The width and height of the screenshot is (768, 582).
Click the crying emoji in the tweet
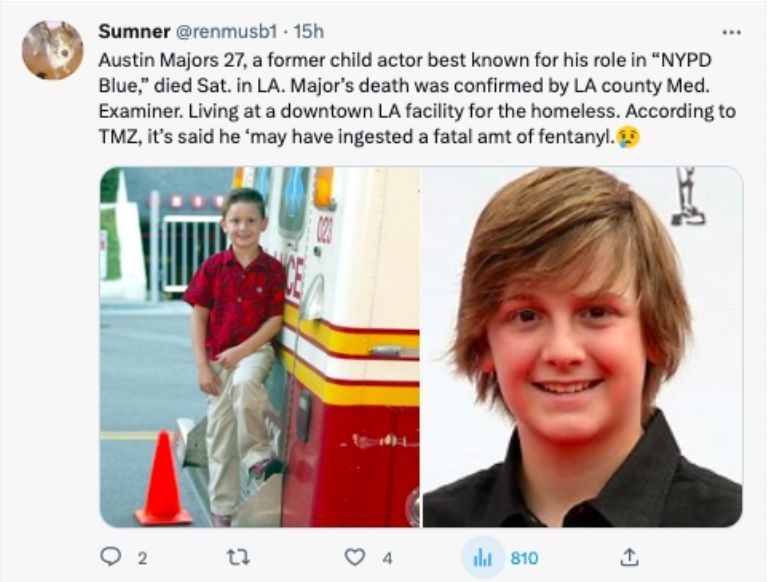point(628,135)
